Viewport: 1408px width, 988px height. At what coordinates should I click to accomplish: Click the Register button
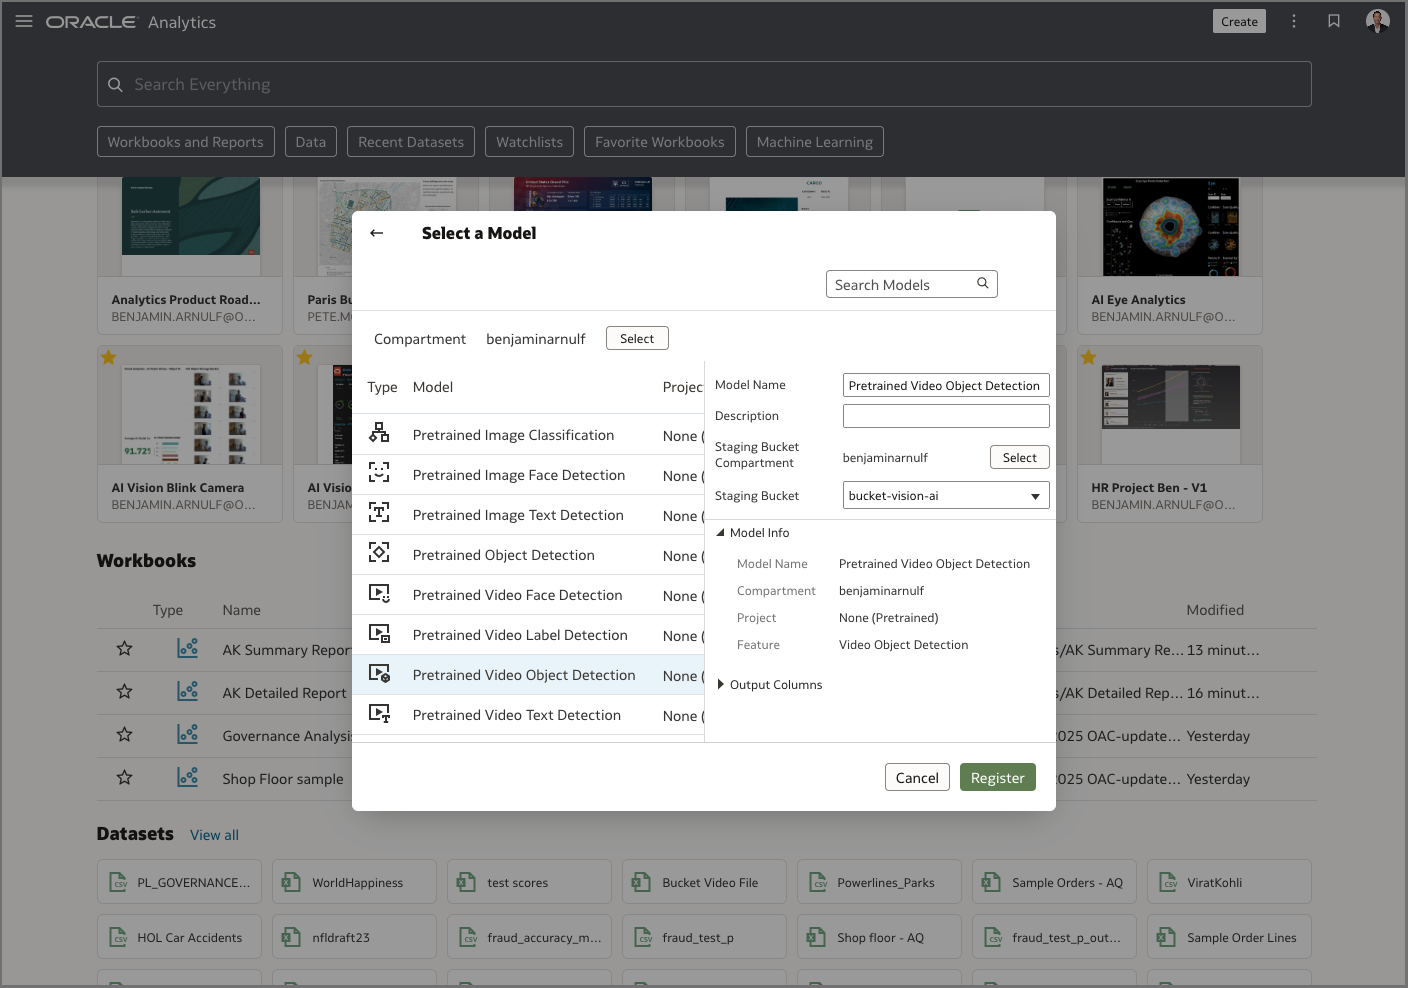(x=997, y=777)
